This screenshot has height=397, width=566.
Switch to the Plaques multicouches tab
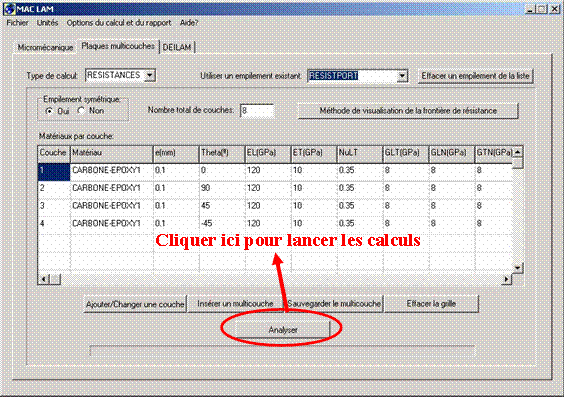pos(118,46)
